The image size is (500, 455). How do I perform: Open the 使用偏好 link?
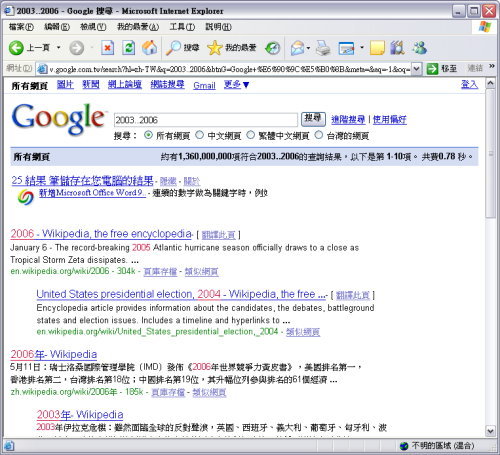pyautogui.click(x=390, y=119)
